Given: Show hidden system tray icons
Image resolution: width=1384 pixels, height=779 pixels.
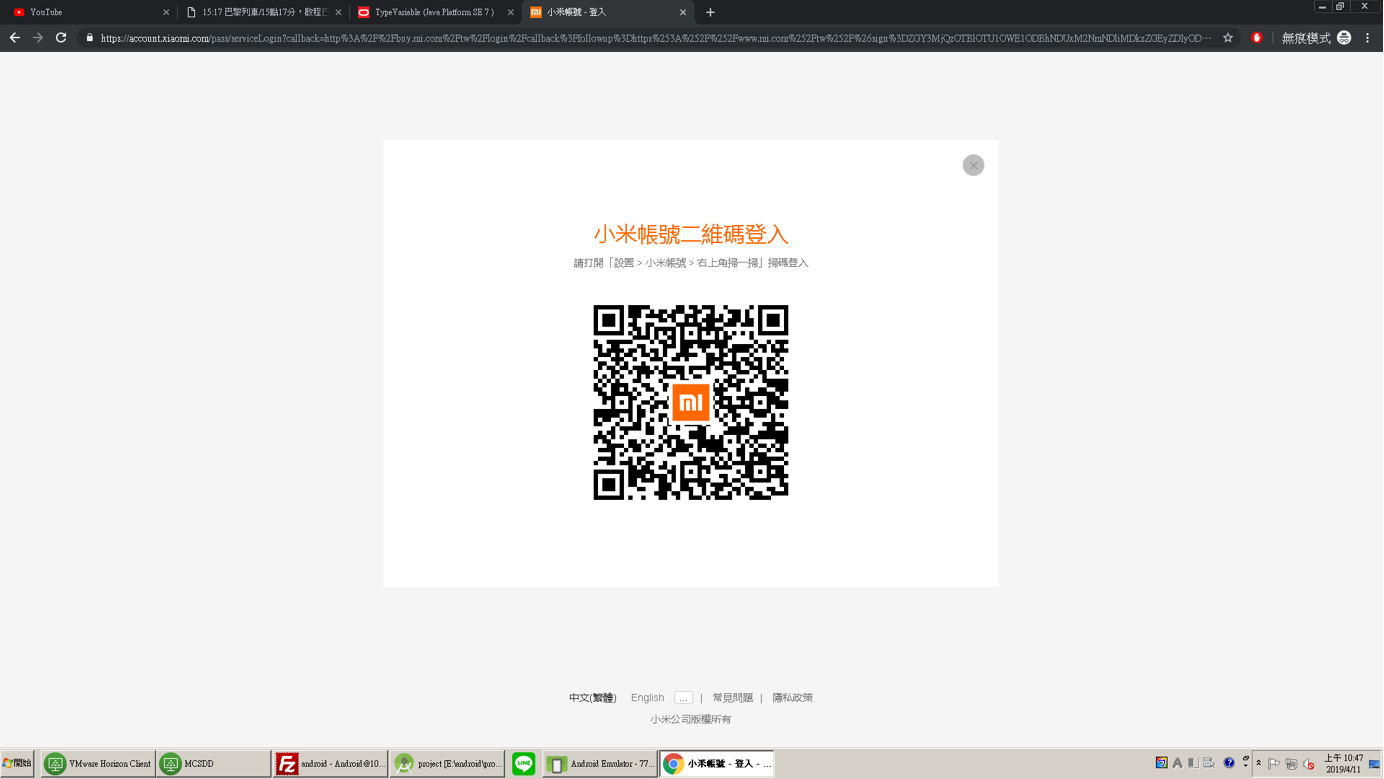Looking at the screenshot, I should [x=1259, y=763].
